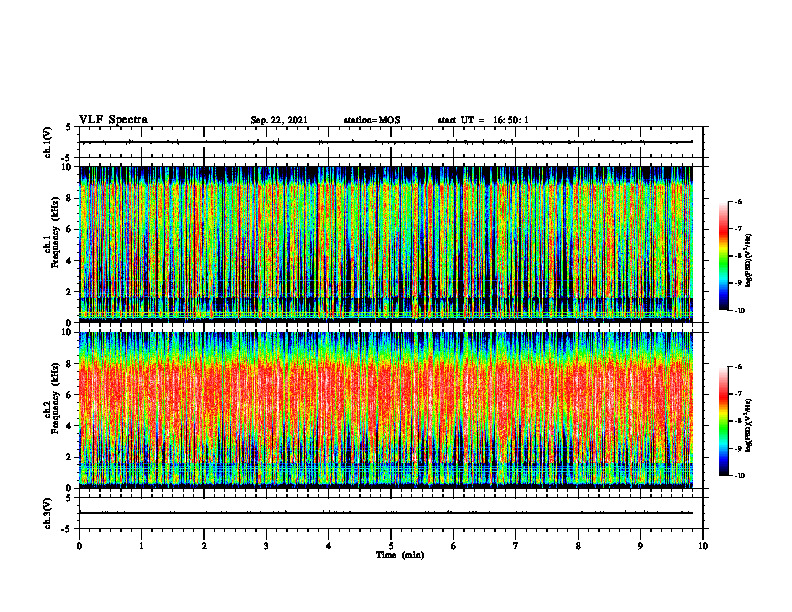The width and height of the screenshot is (792, 612).
Task: Click the "-5" tick on ch.1(V) axis
Action: click(x=67, y=158)
